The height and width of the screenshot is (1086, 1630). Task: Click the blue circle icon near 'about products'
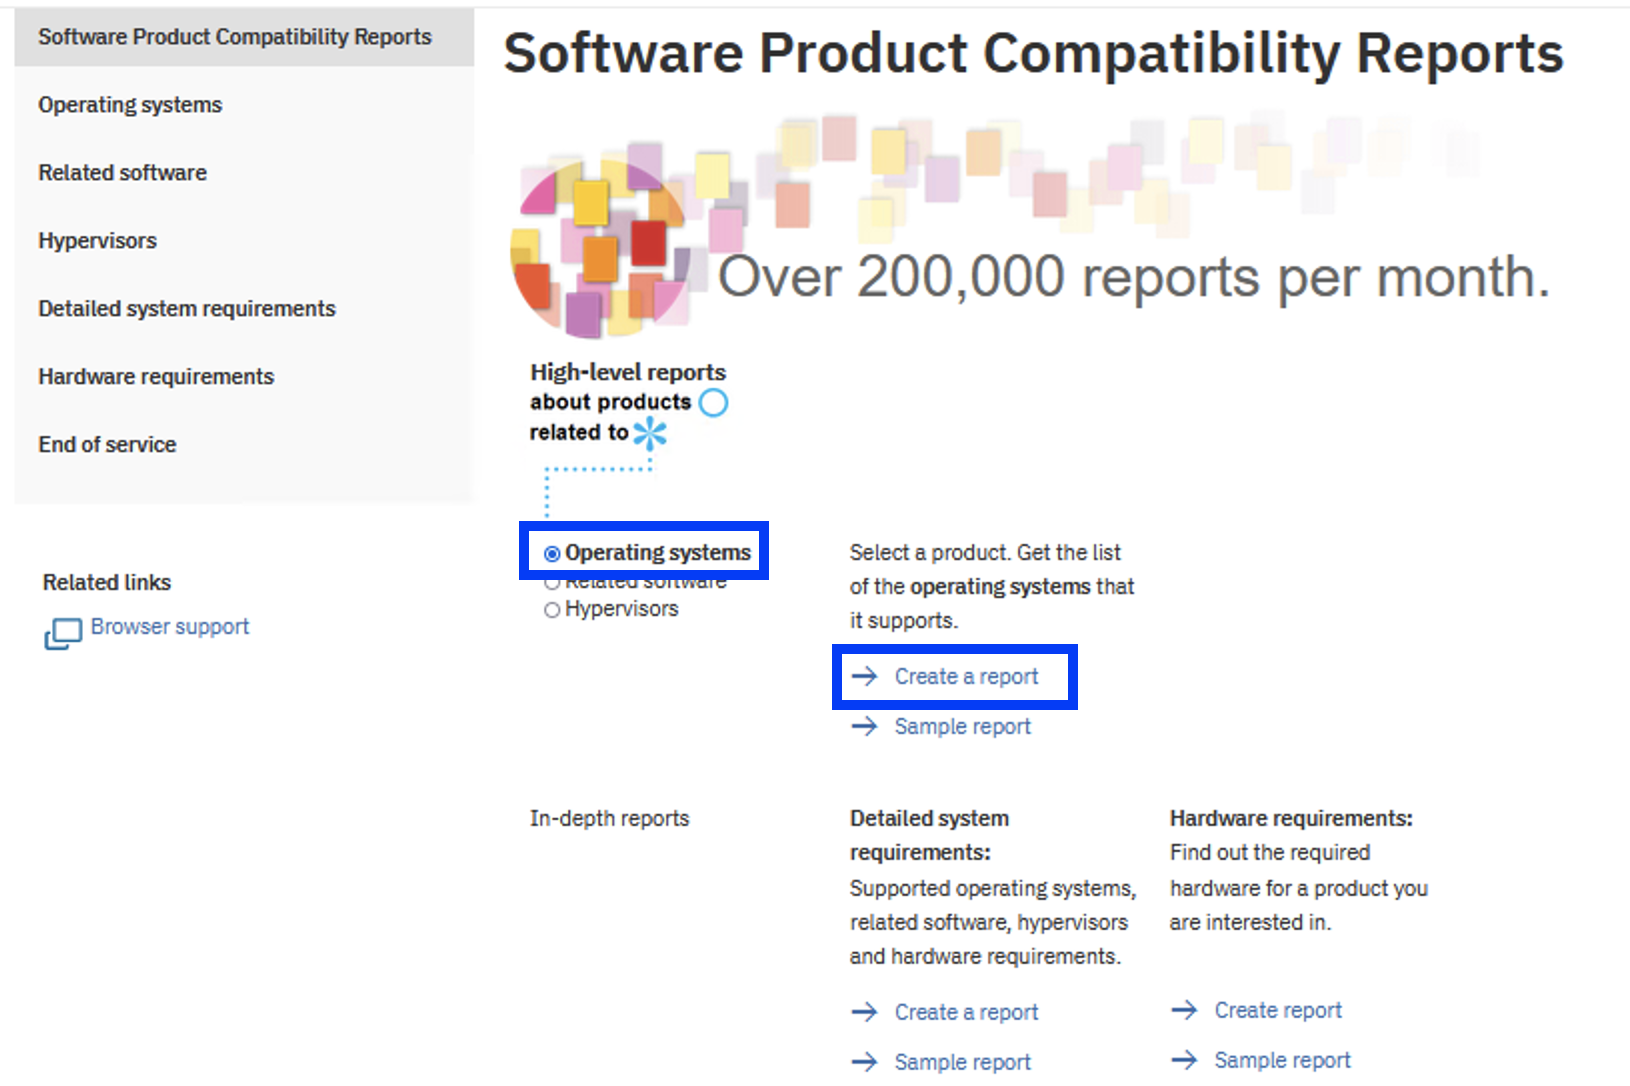pos(713,403)
